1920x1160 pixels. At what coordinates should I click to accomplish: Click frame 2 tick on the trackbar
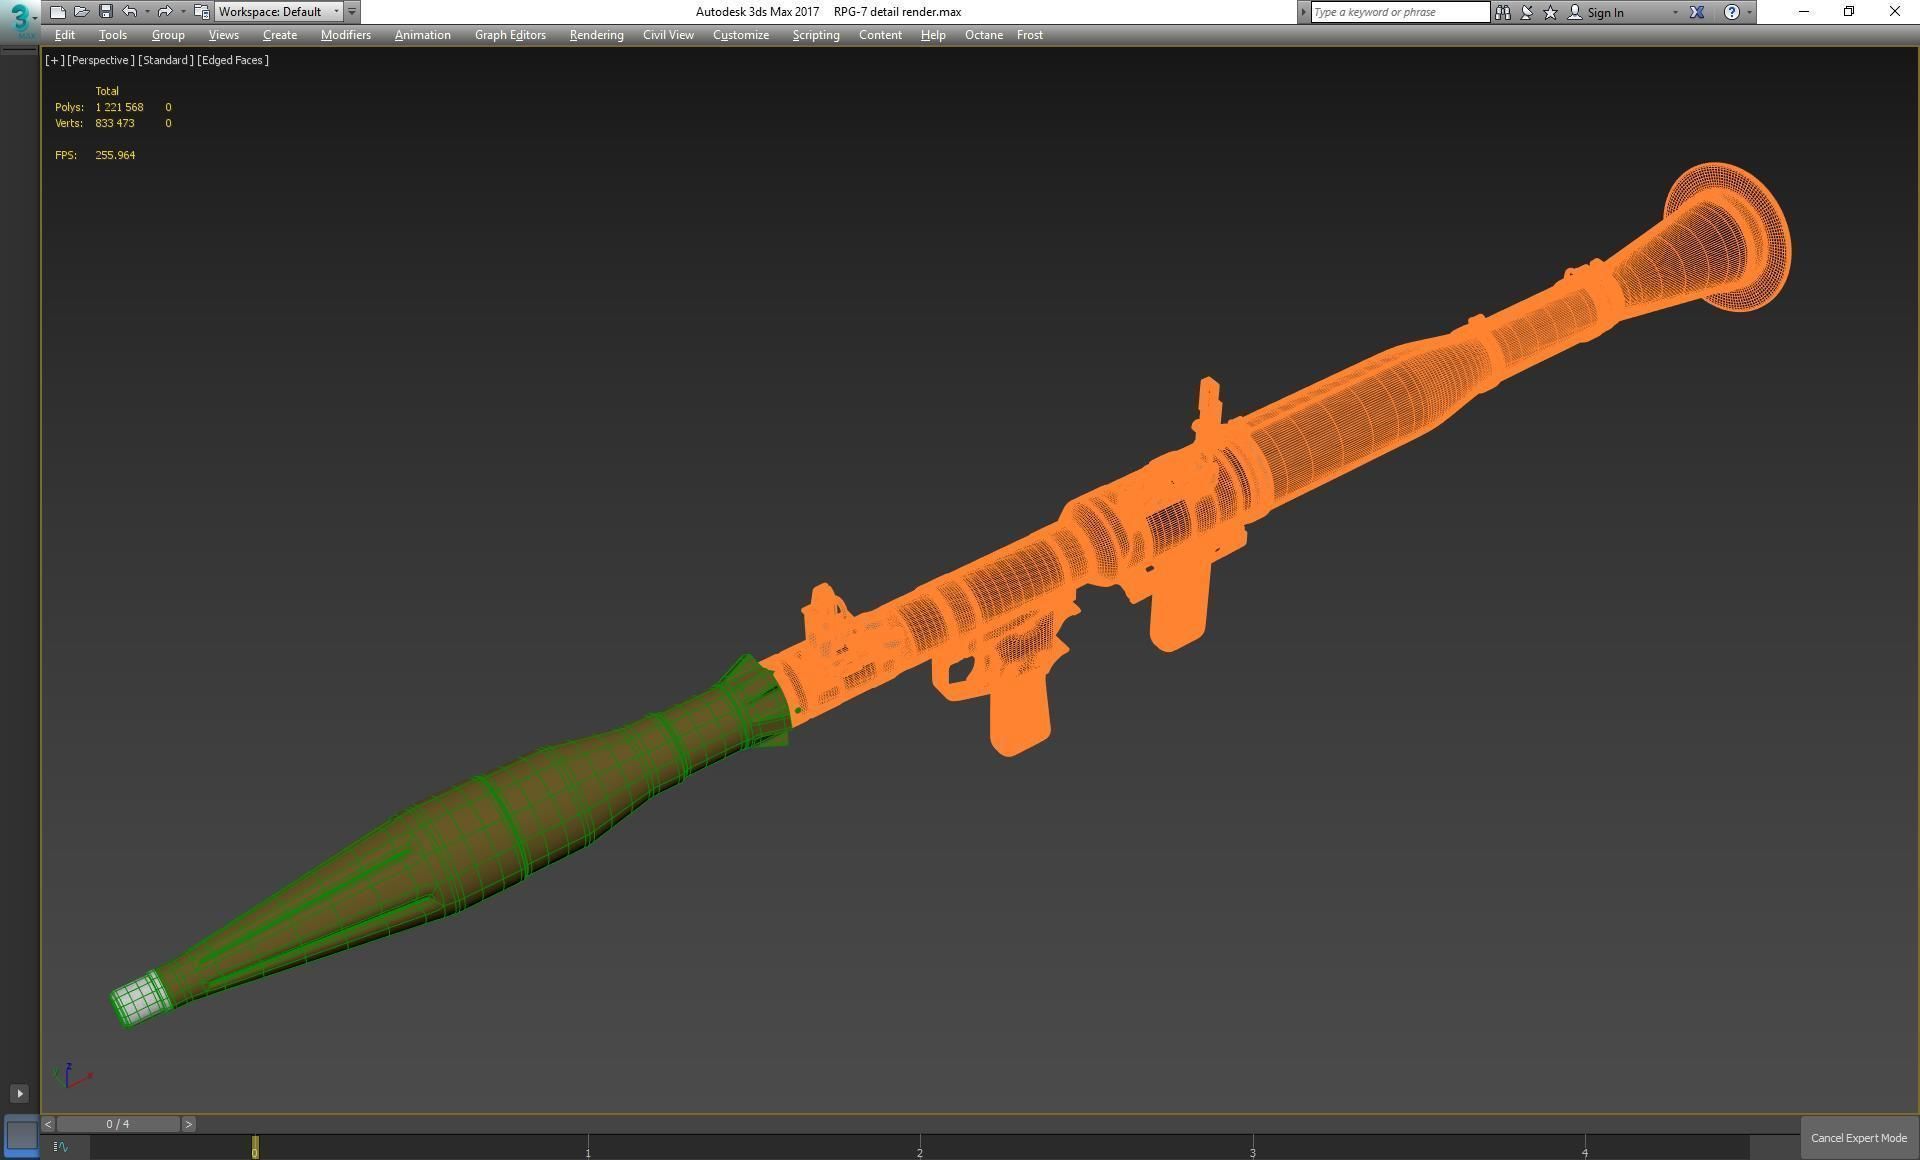point(920,1147)
